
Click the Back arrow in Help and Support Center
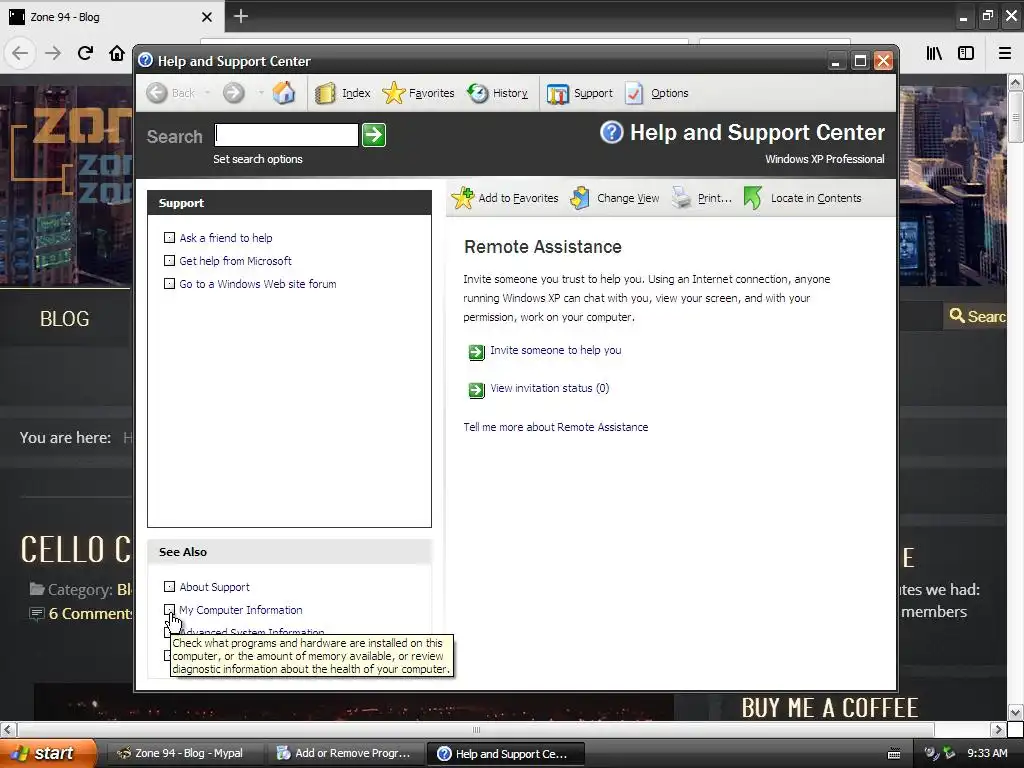pos(157,93)
